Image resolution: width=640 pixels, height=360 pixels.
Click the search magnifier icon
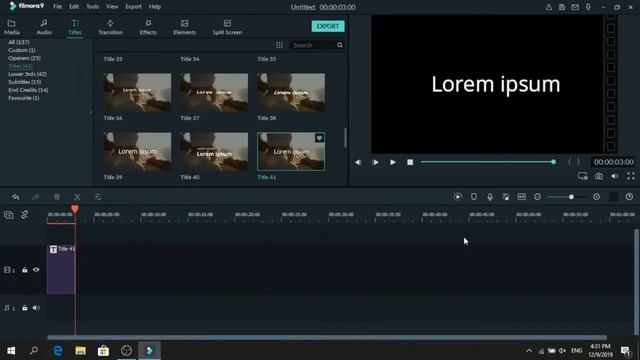[x=340, y=45]
